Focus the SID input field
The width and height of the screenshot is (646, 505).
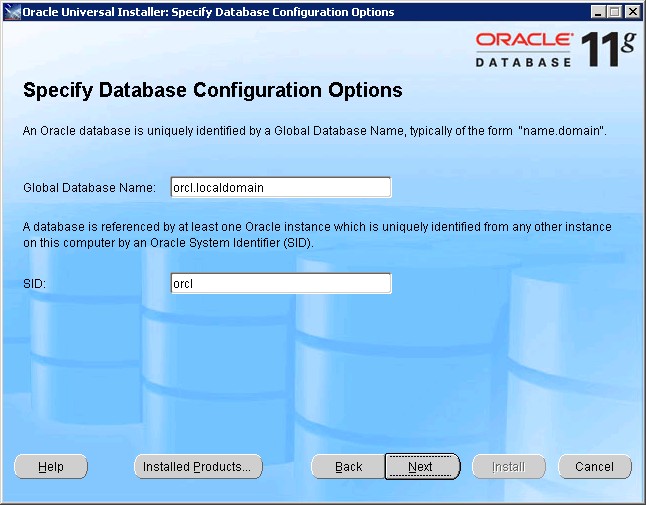point(281,283)
